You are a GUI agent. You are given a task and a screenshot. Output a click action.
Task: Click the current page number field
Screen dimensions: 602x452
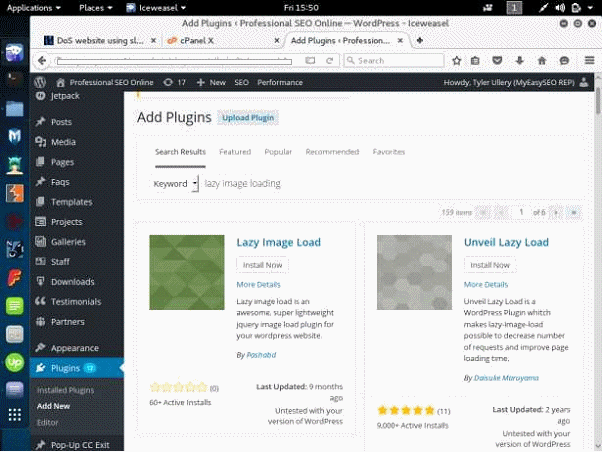(x=521, y=212)
